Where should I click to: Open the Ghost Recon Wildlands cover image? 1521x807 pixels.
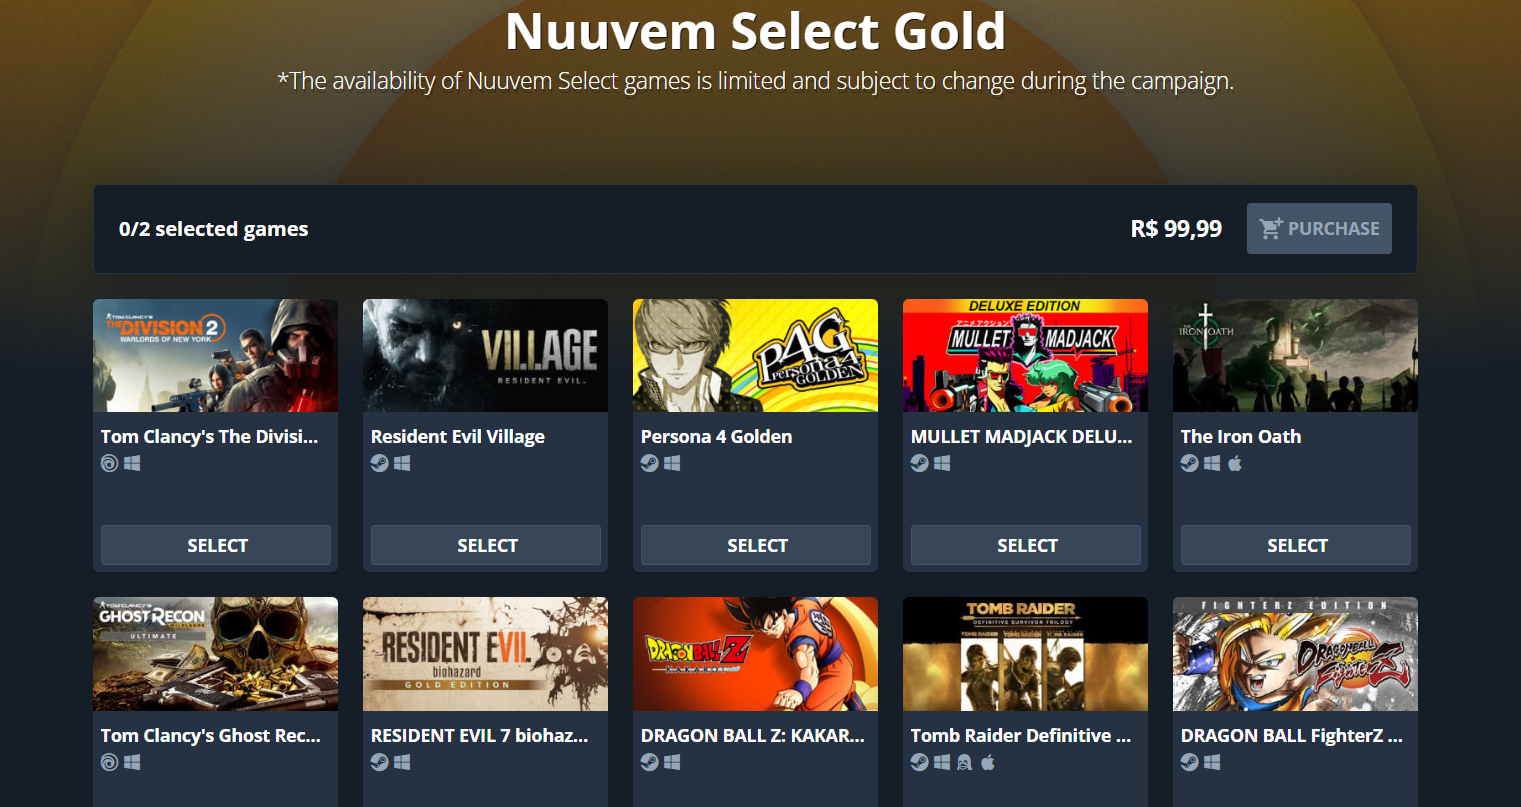[x=215, y=654]
